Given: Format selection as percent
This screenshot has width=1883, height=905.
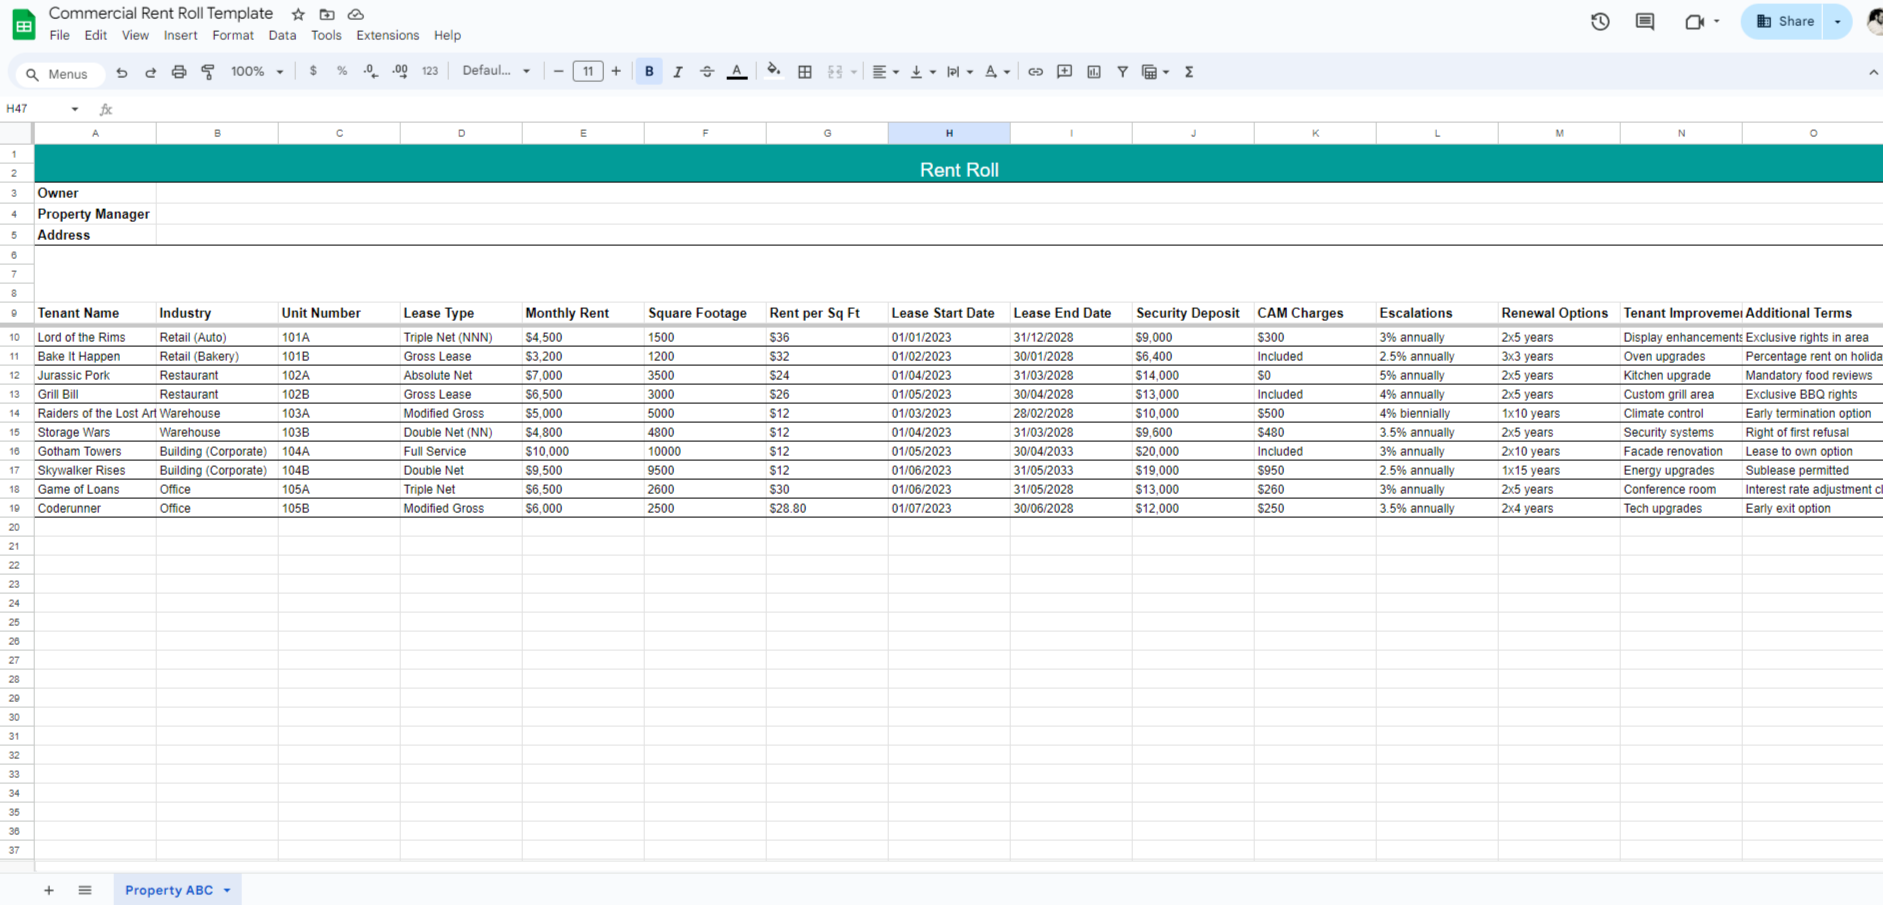Looking at the screenshot, I should click(x=341, y=71).
